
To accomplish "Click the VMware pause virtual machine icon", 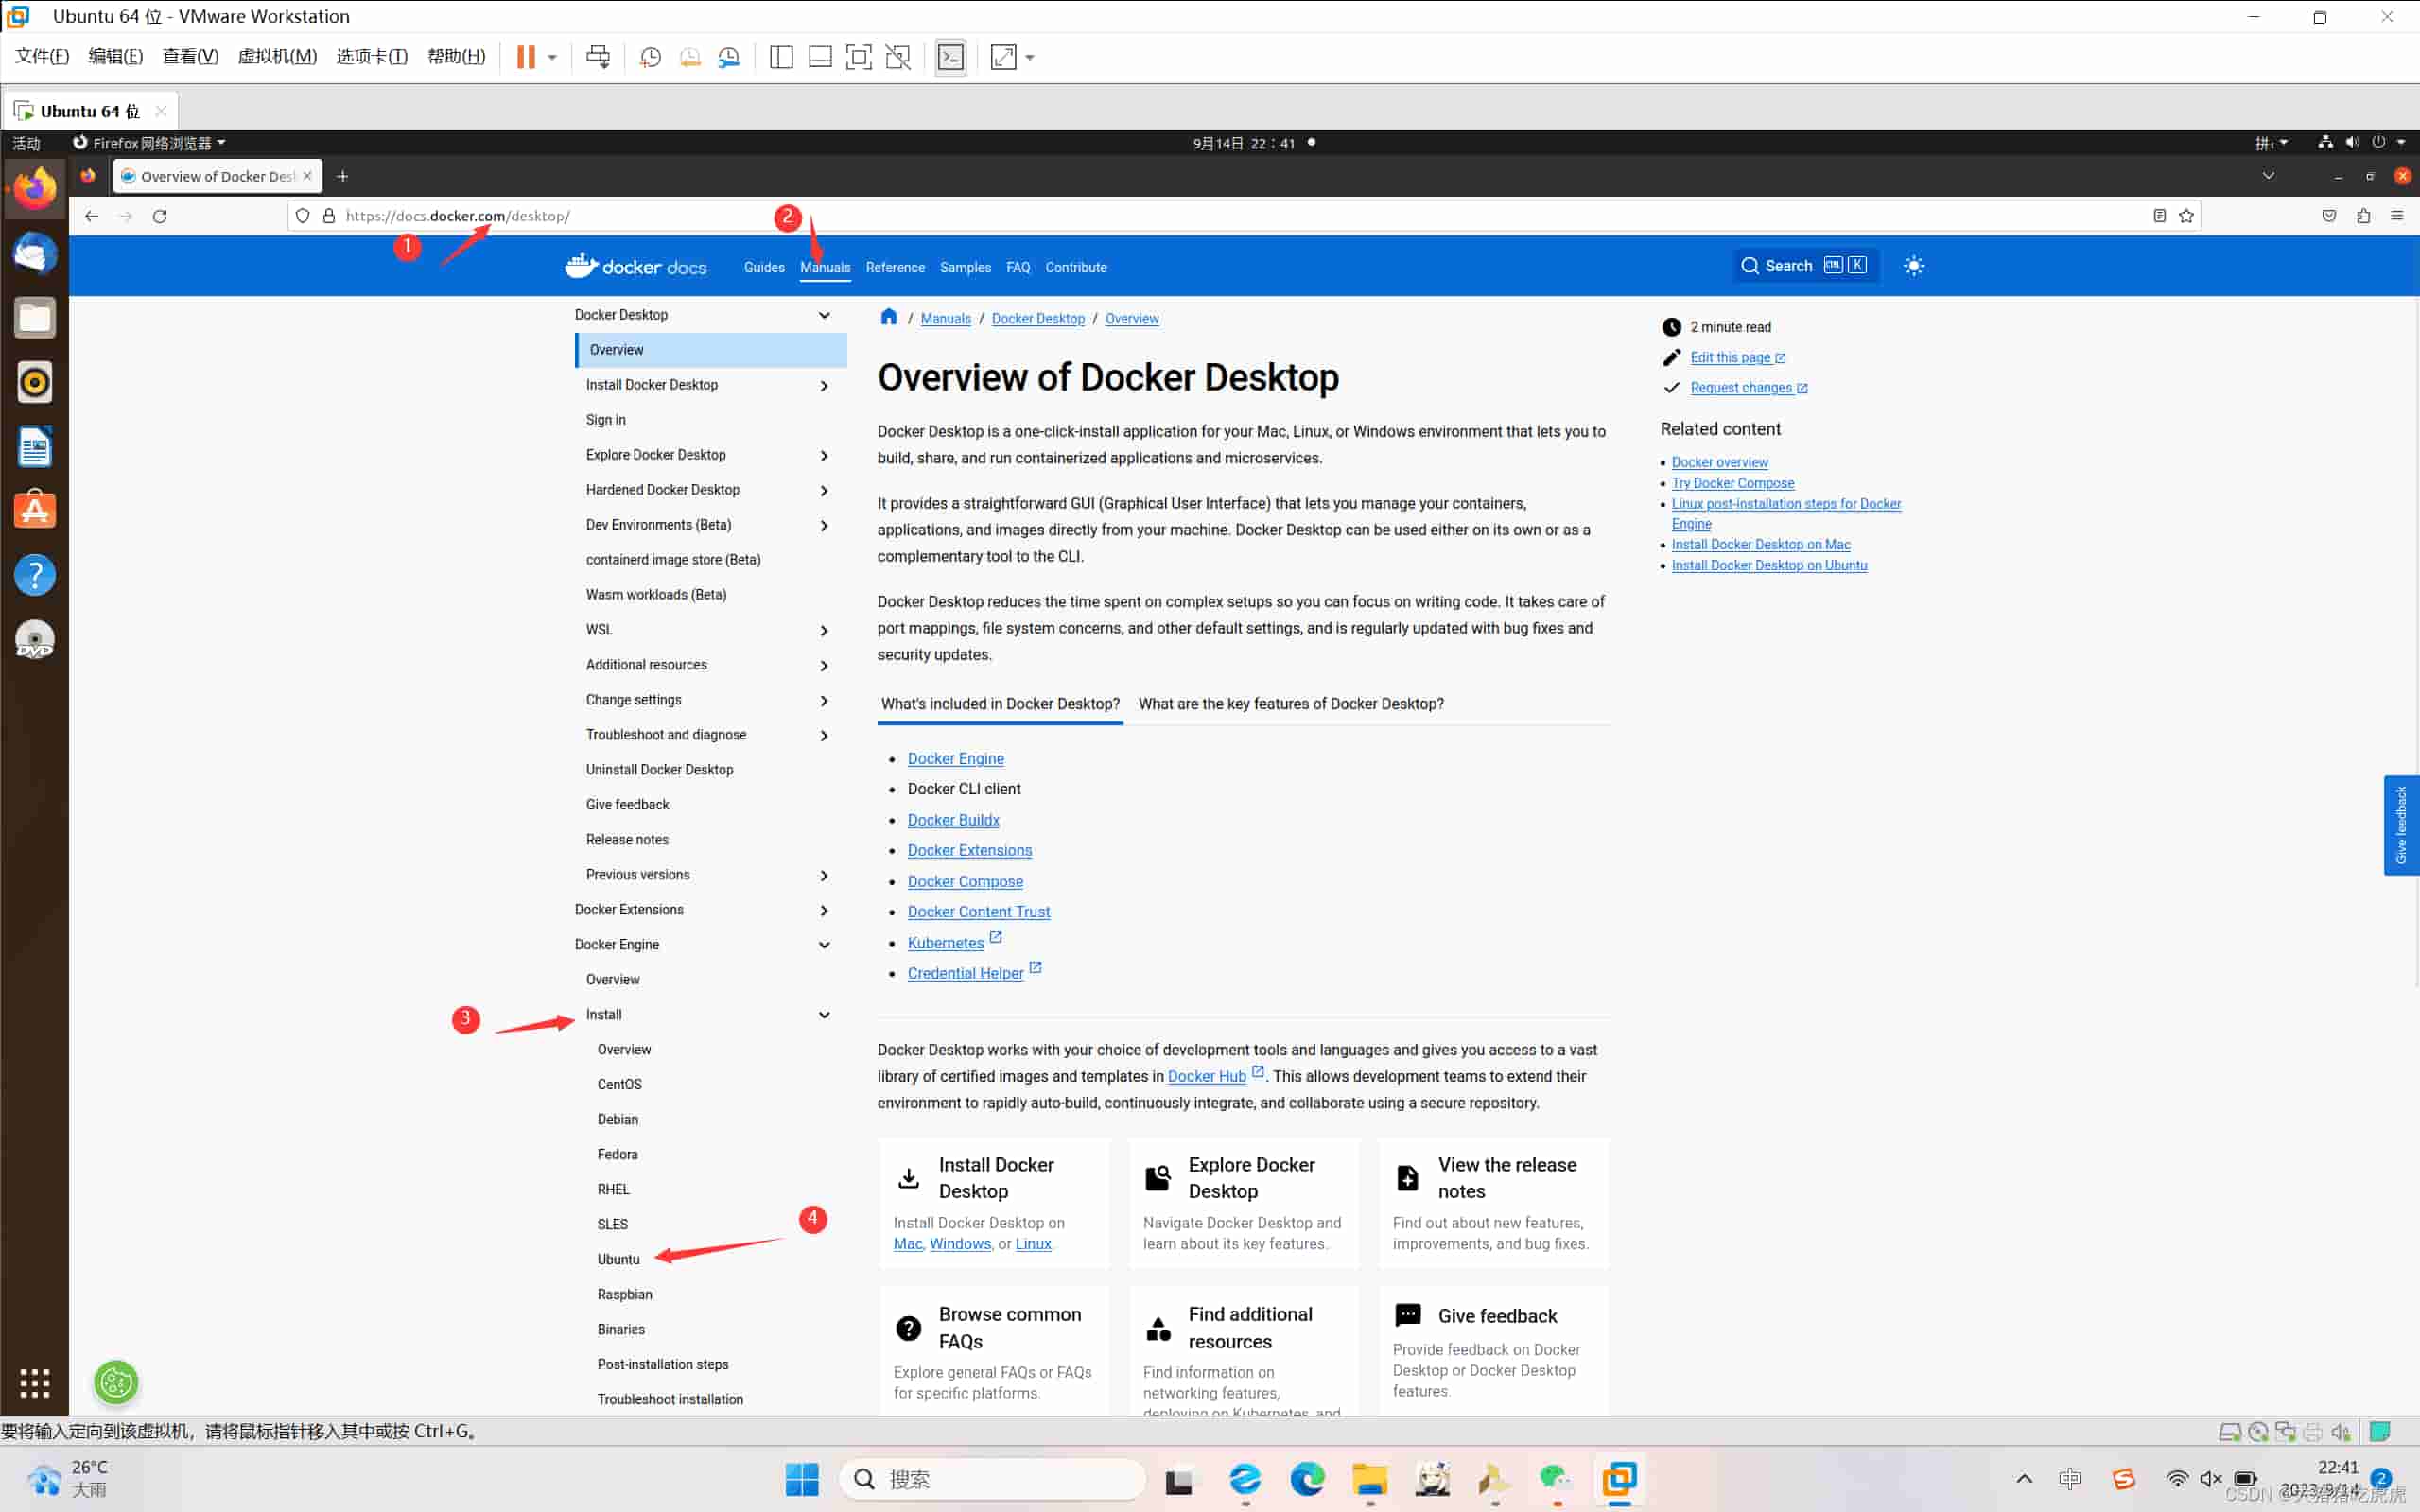I will (525, 57).
